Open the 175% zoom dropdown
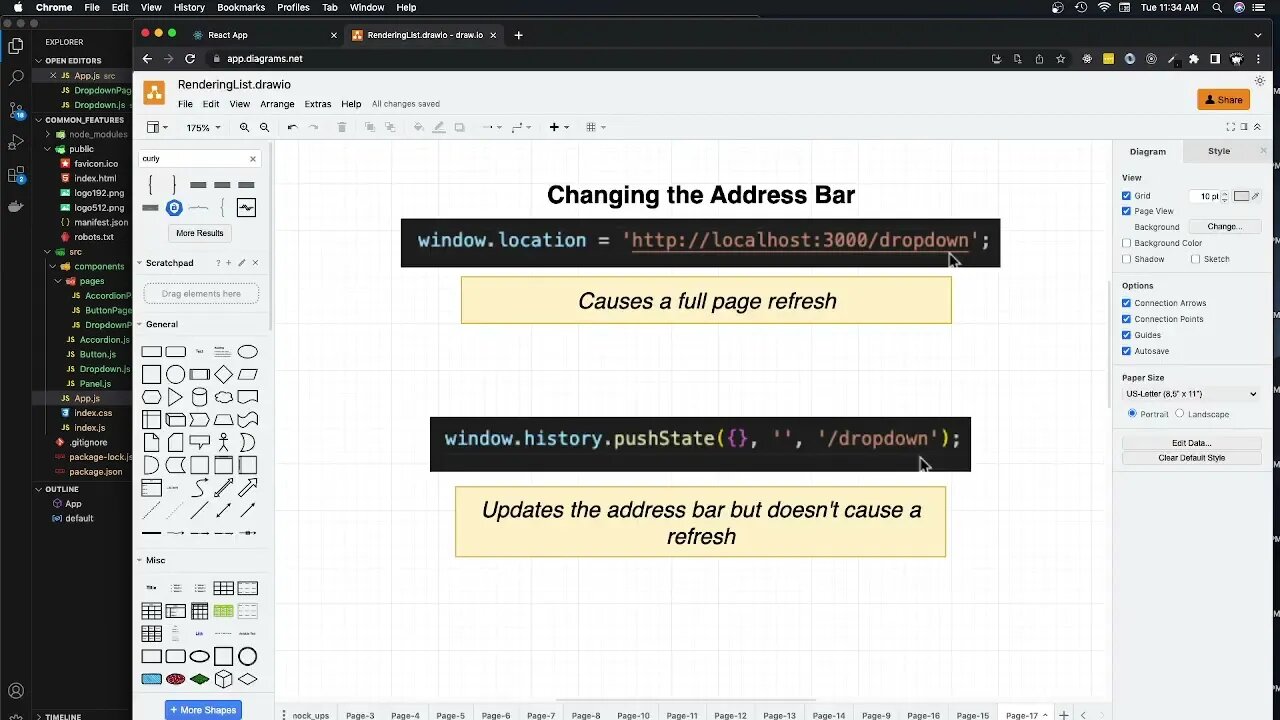The image size is (1280, 720). (203, 128)
